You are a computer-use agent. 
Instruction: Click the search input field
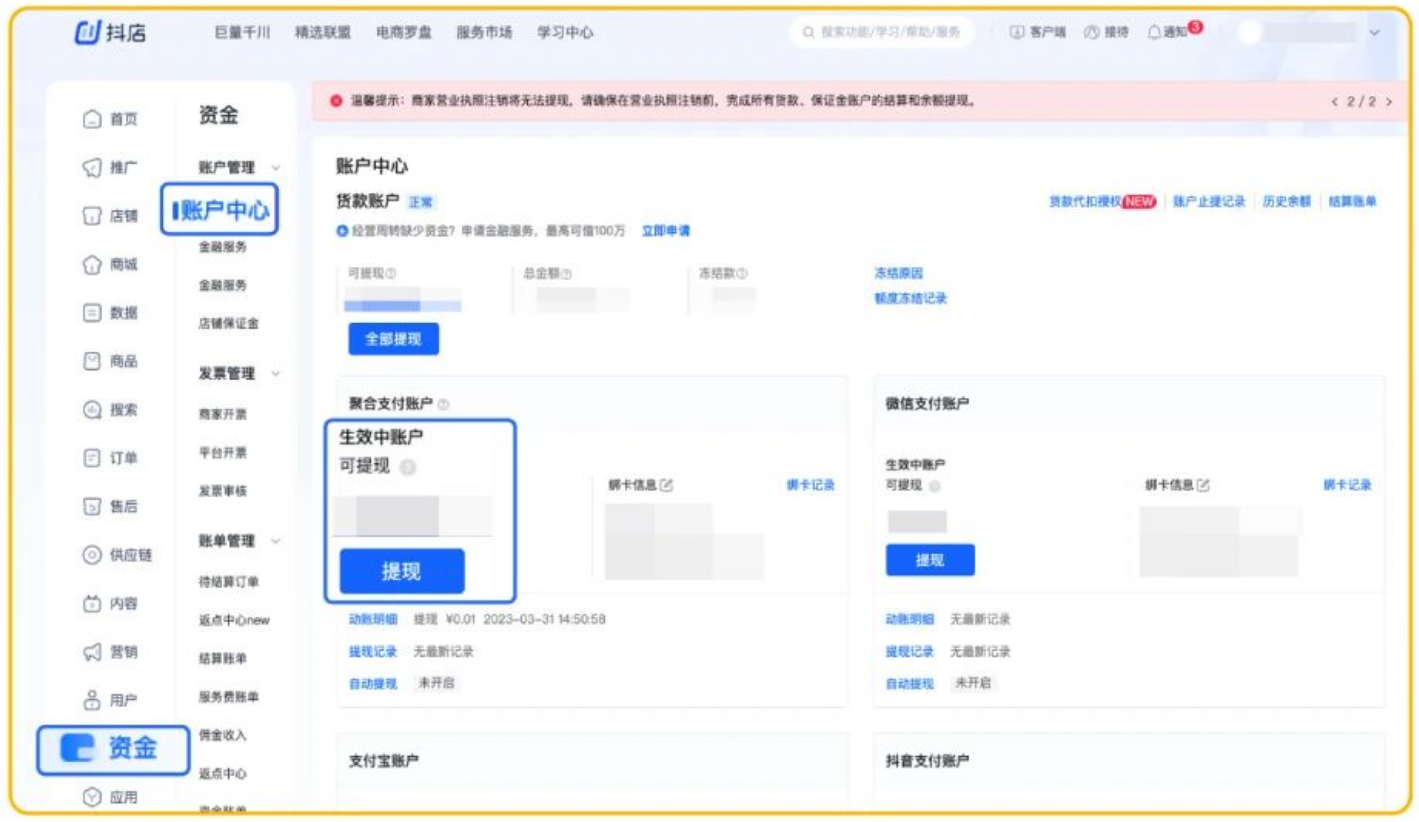888,32
